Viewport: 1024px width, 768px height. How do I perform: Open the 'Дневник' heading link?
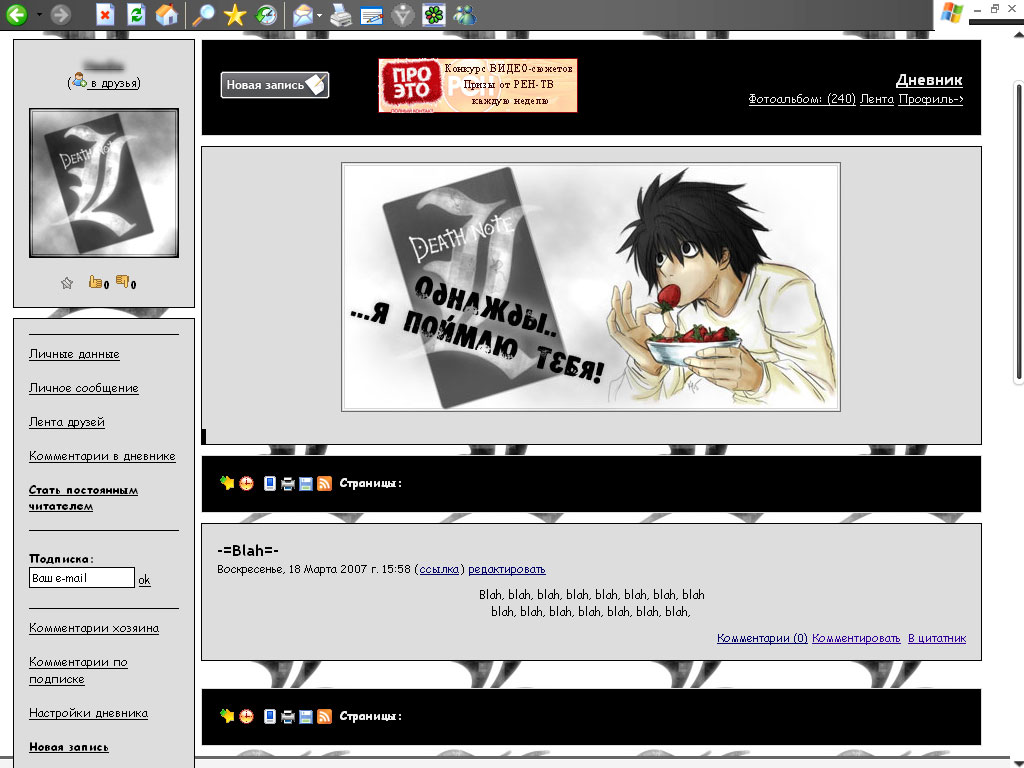[x=929, y=80]
